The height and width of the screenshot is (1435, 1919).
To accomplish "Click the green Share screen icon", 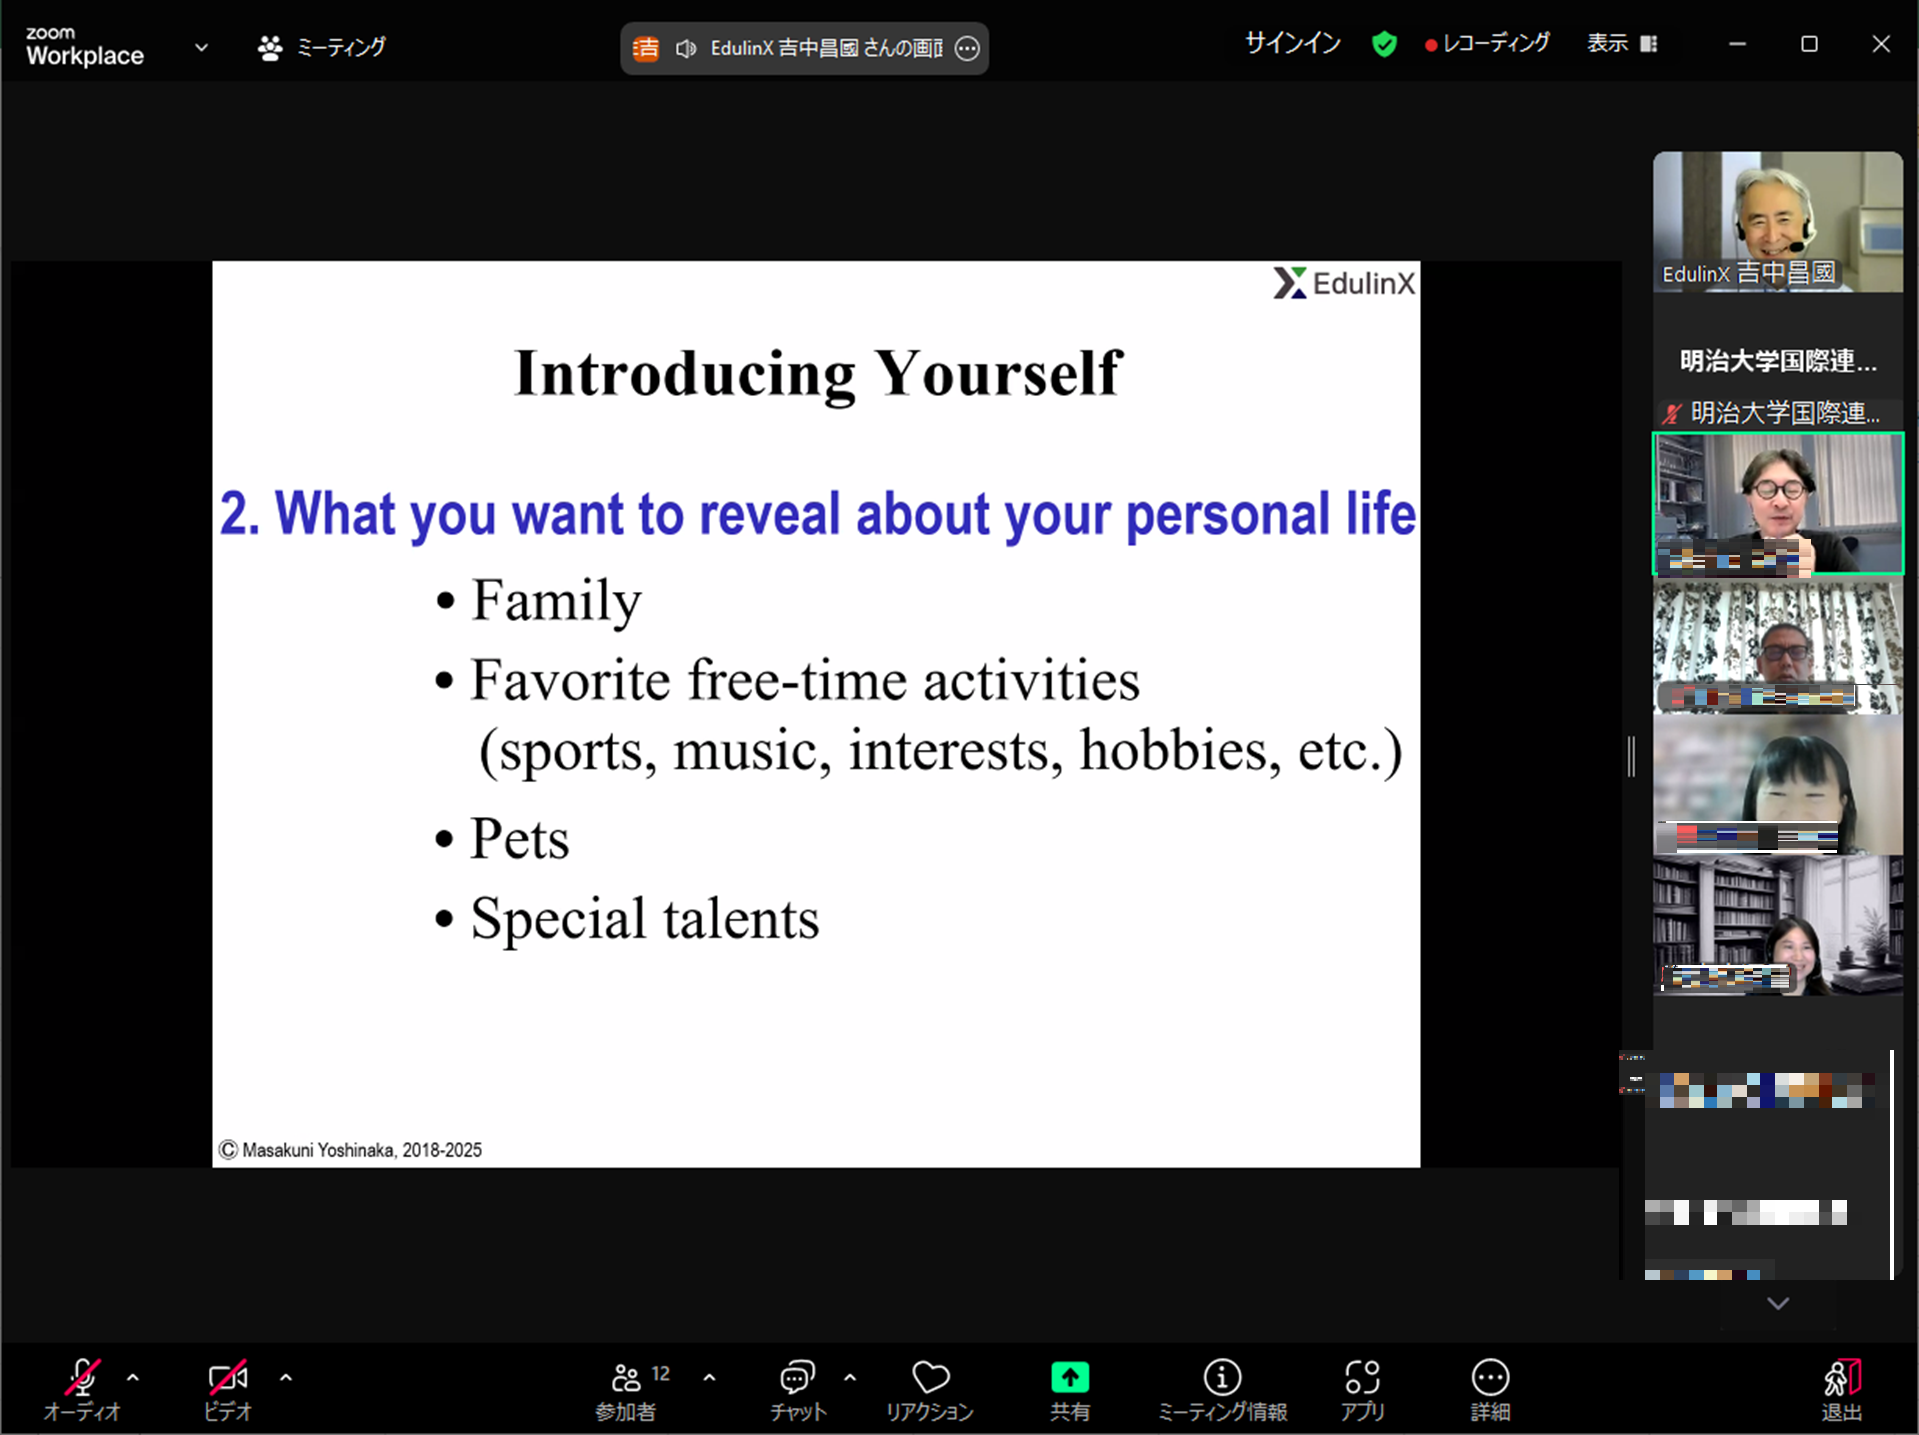I will pyautogui.click(x=1069, y=1379).
